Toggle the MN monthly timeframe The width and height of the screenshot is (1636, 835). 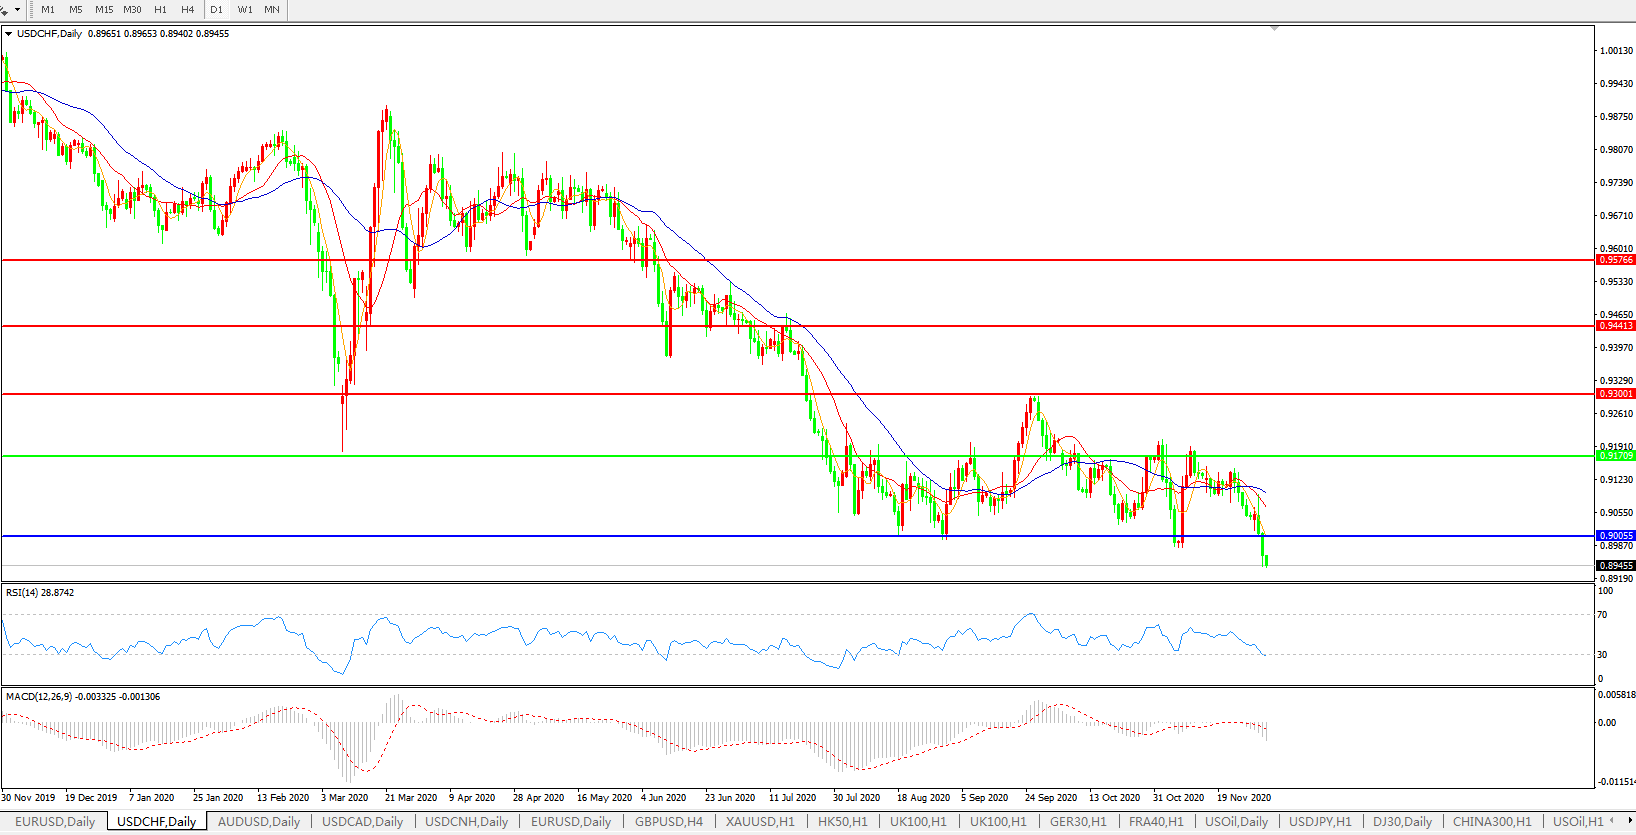[272, 10]
